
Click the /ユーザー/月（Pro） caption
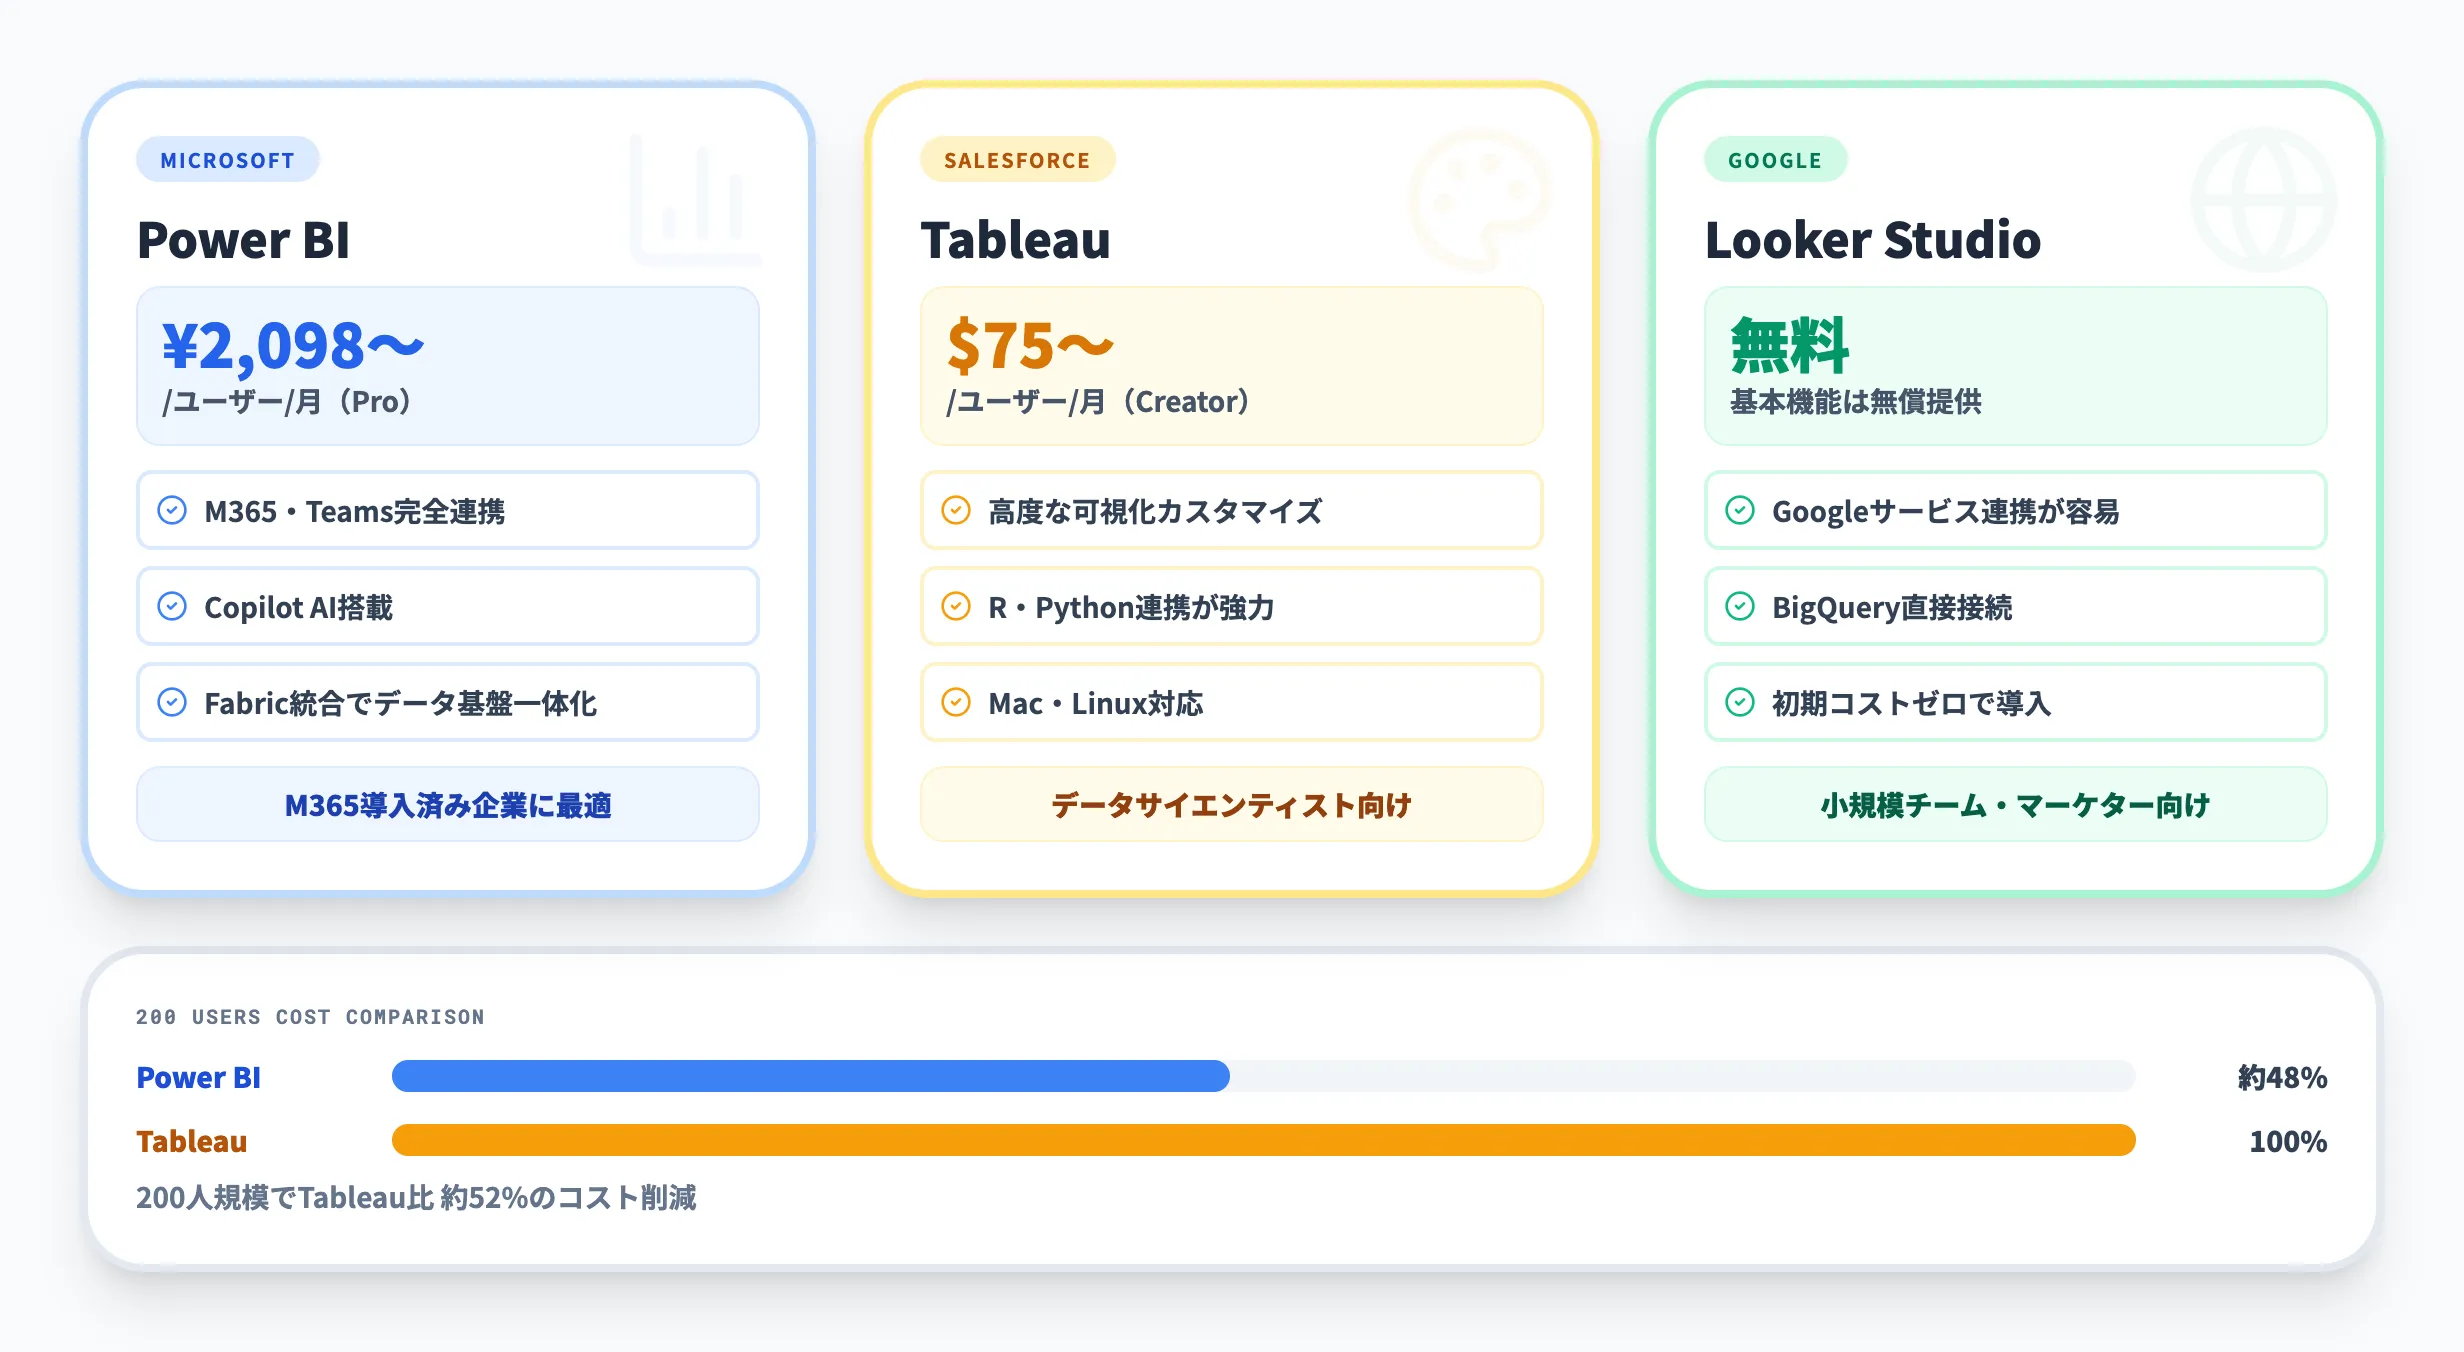coord(288,401)
